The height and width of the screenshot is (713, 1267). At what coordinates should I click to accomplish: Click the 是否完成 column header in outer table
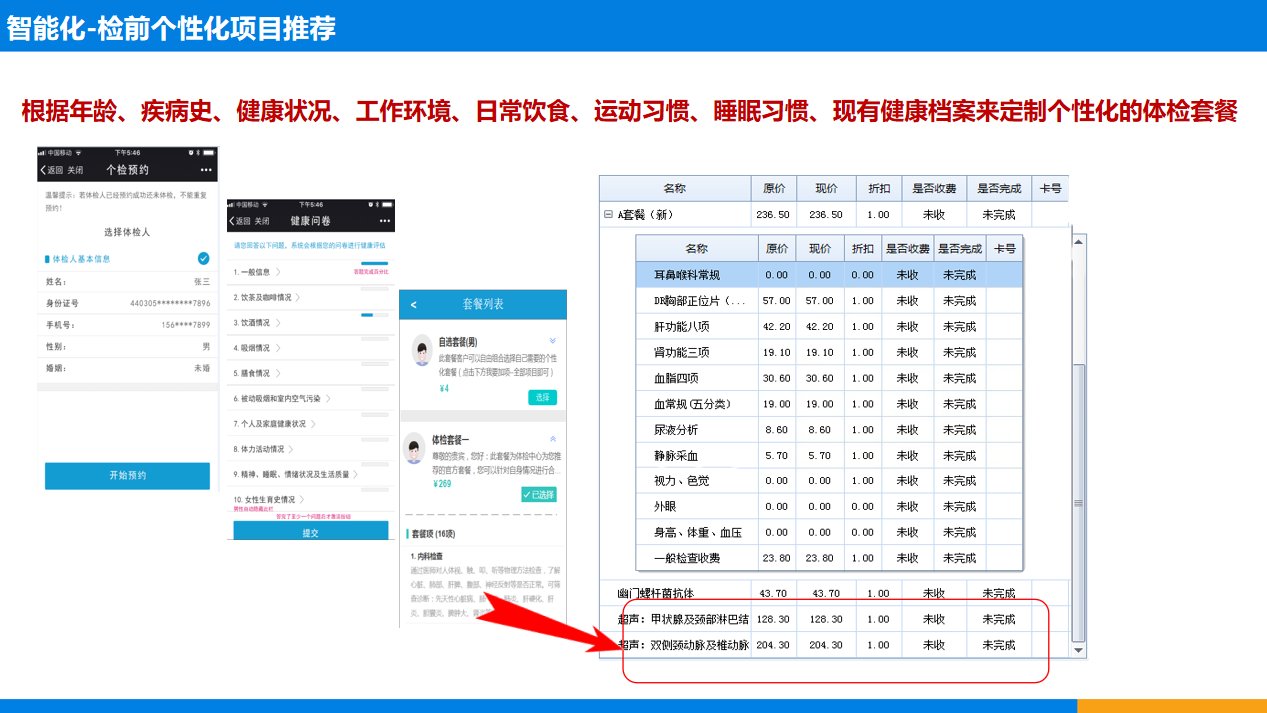tap(999, 188)
